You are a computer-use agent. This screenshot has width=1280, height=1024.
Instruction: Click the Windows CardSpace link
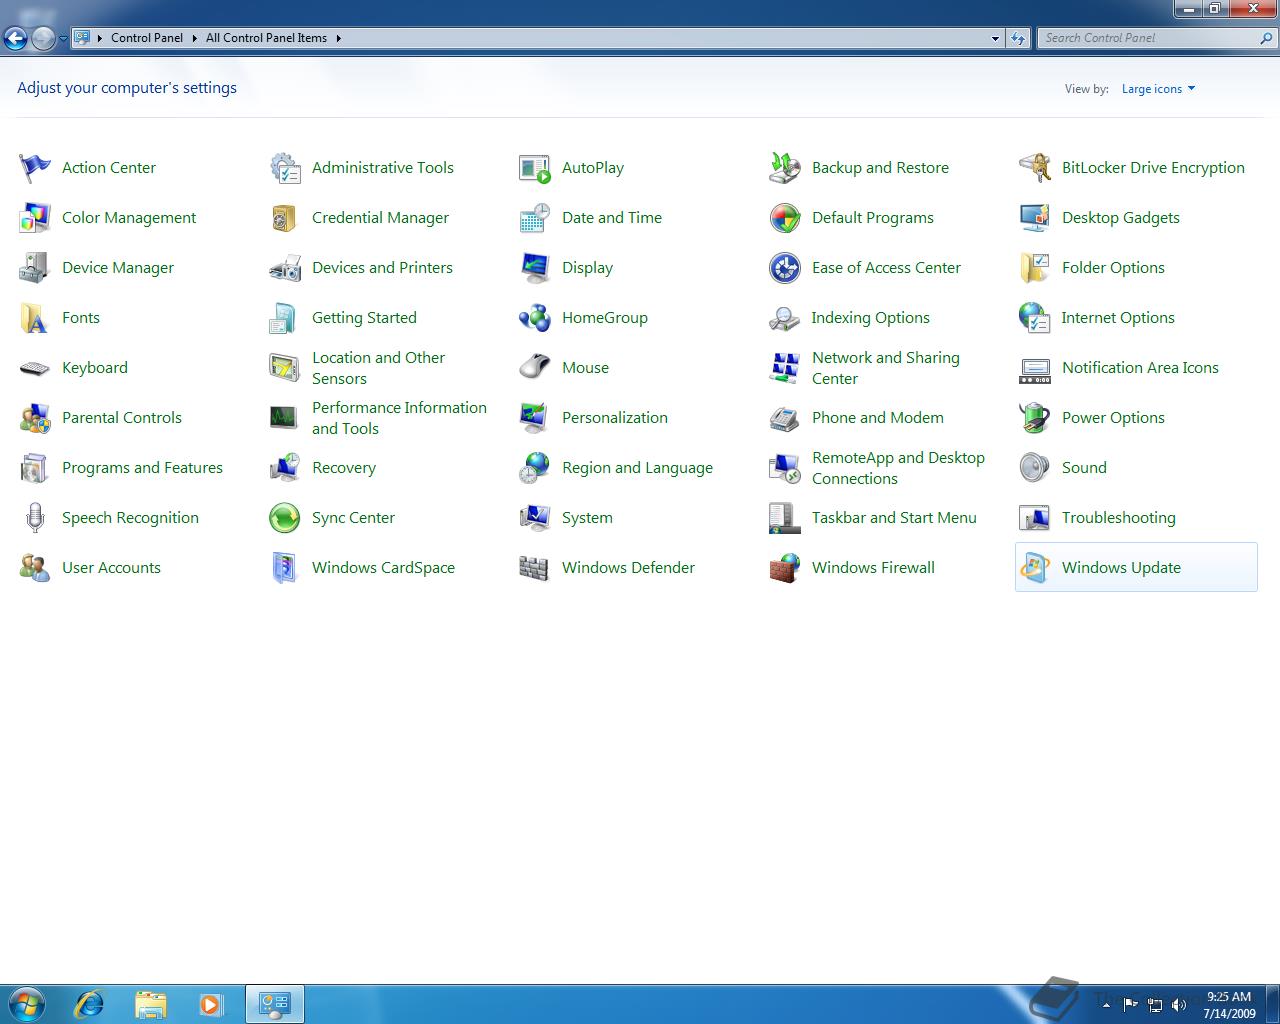pos(383,568)
